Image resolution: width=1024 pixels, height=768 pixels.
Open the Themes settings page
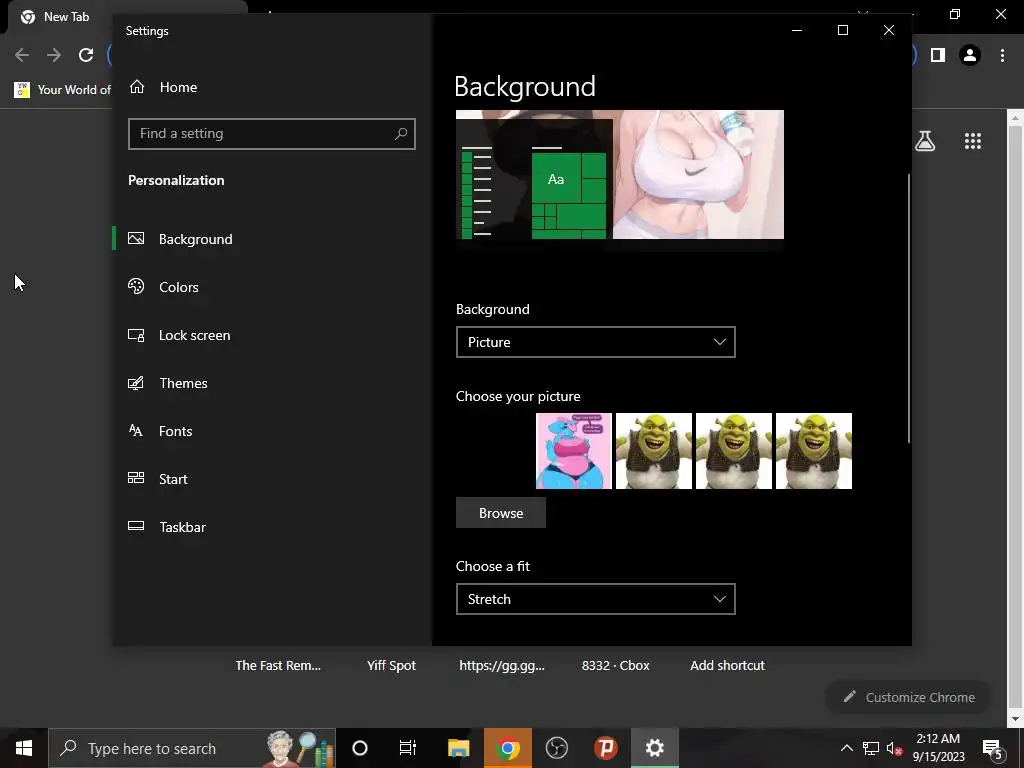[x=272, y=383]
